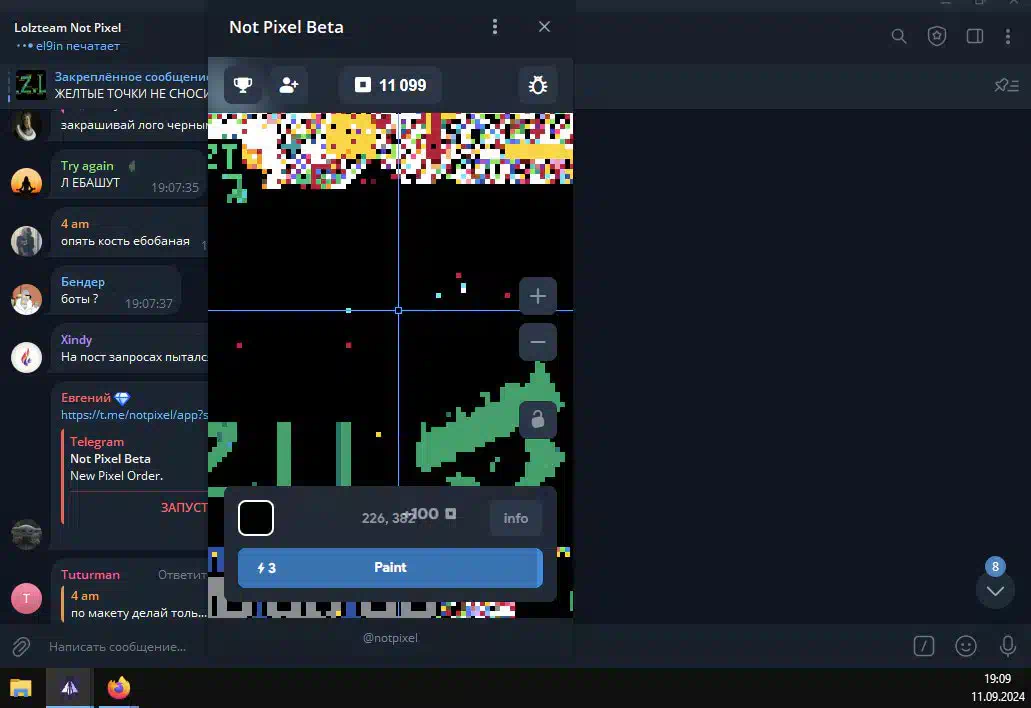Zoom in the canvas with plus button
This screenshot has width=1031, height=708.
click(538, 296)
